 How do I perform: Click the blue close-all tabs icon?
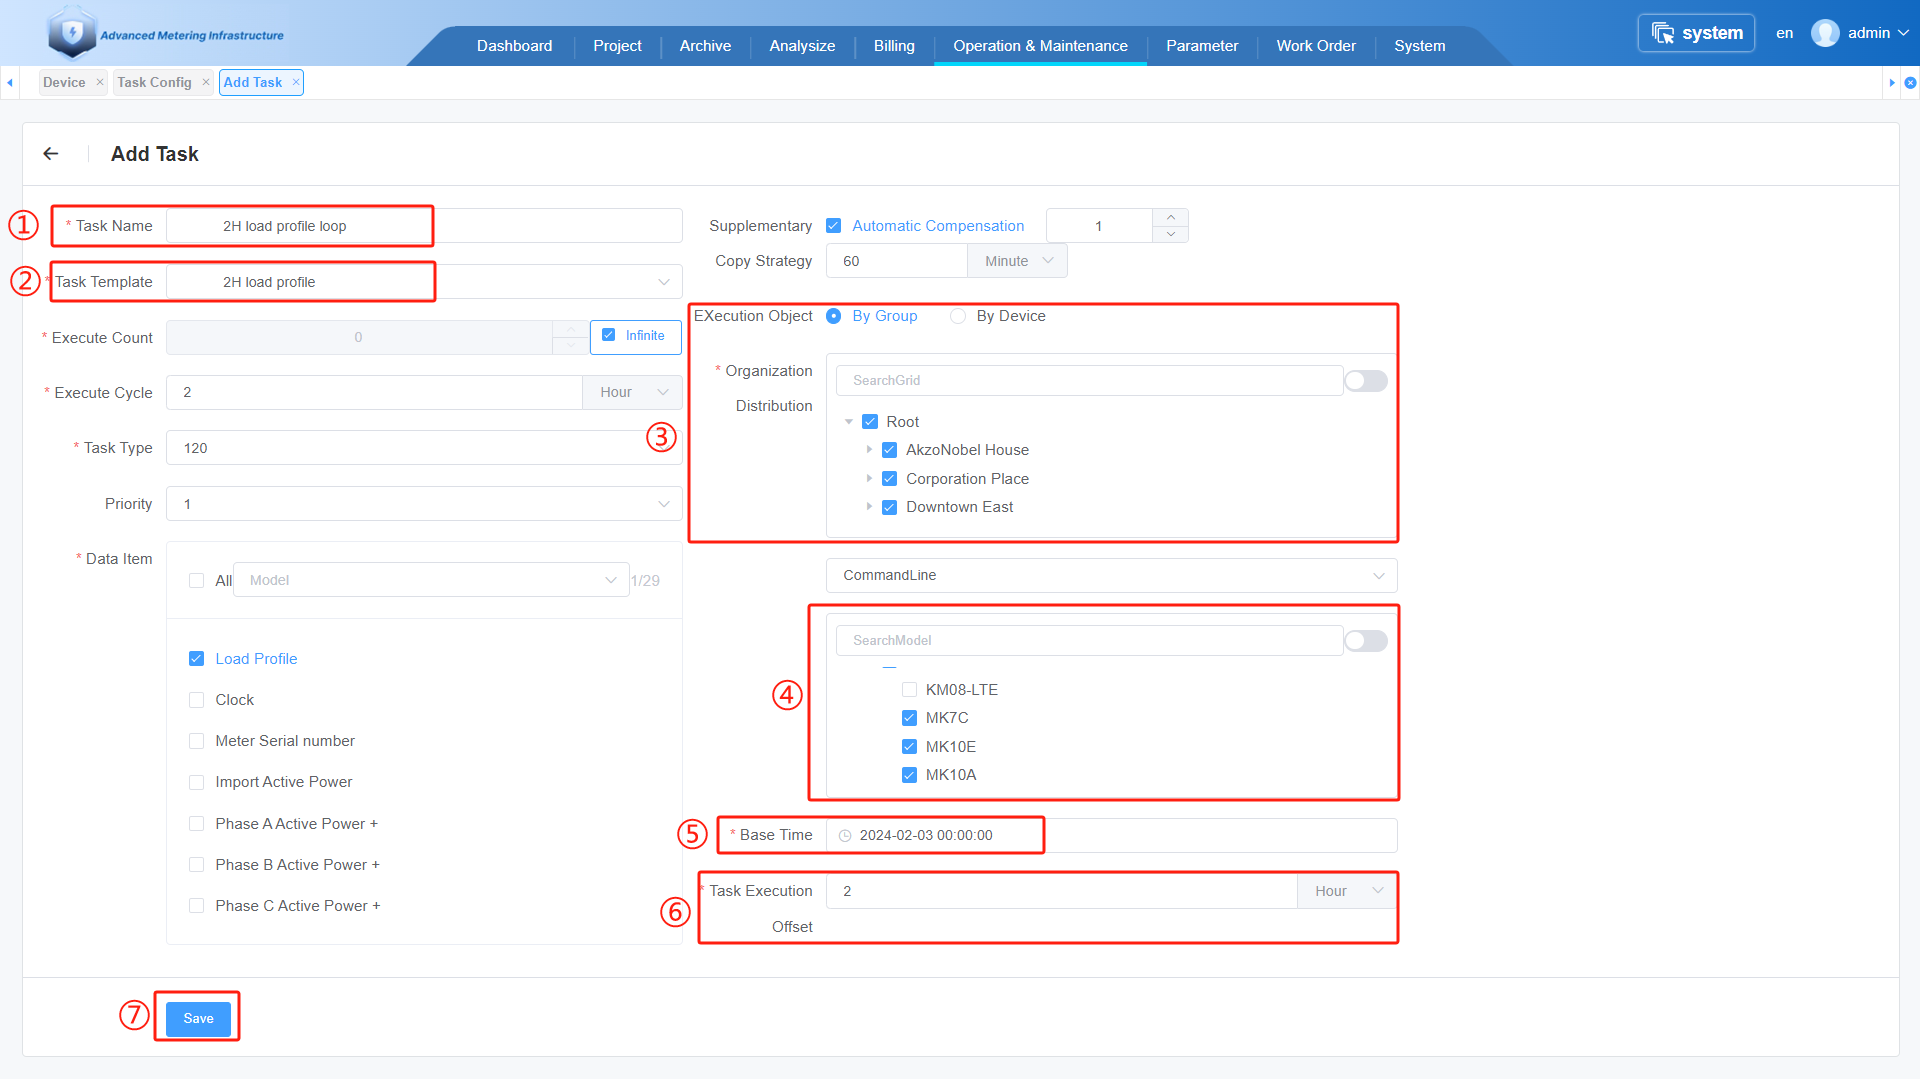point(1910,83)
